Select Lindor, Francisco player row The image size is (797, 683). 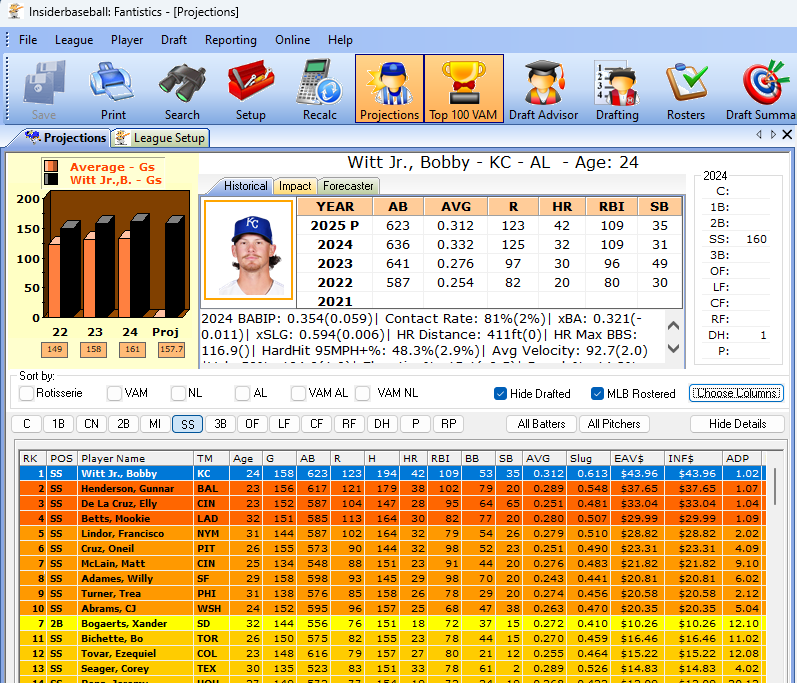(391, 534)
